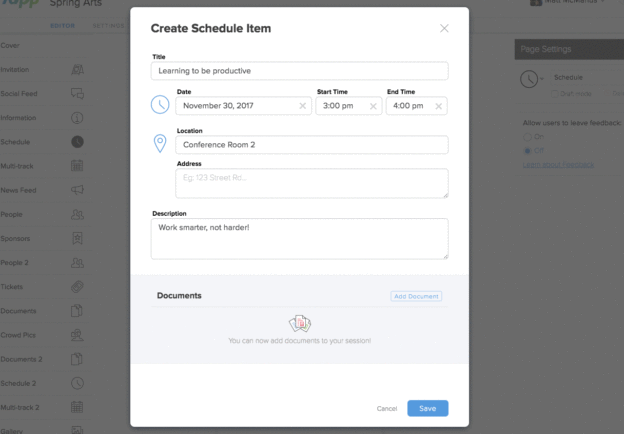
Task: Toggle the Draft mode checkbox
Action: (554, 94)
